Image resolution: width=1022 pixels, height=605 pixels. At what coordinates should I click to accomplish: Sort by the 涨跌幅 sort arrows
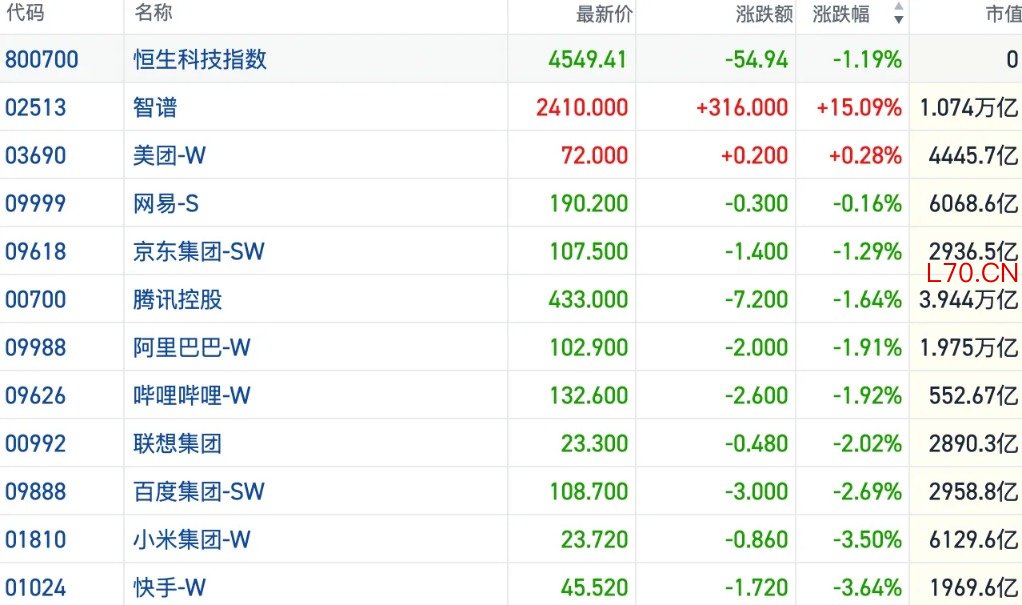[x=899, y=12]
